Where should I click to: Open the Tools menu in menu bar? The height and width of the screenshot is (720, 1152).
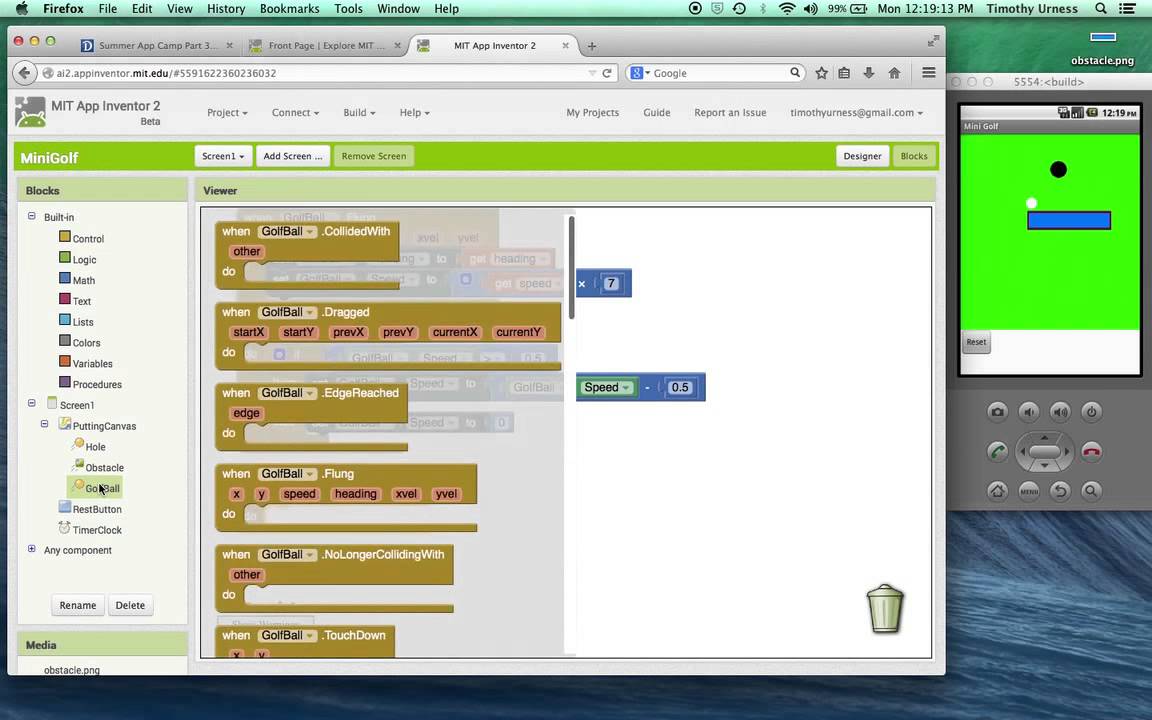[x=348, y=9]
